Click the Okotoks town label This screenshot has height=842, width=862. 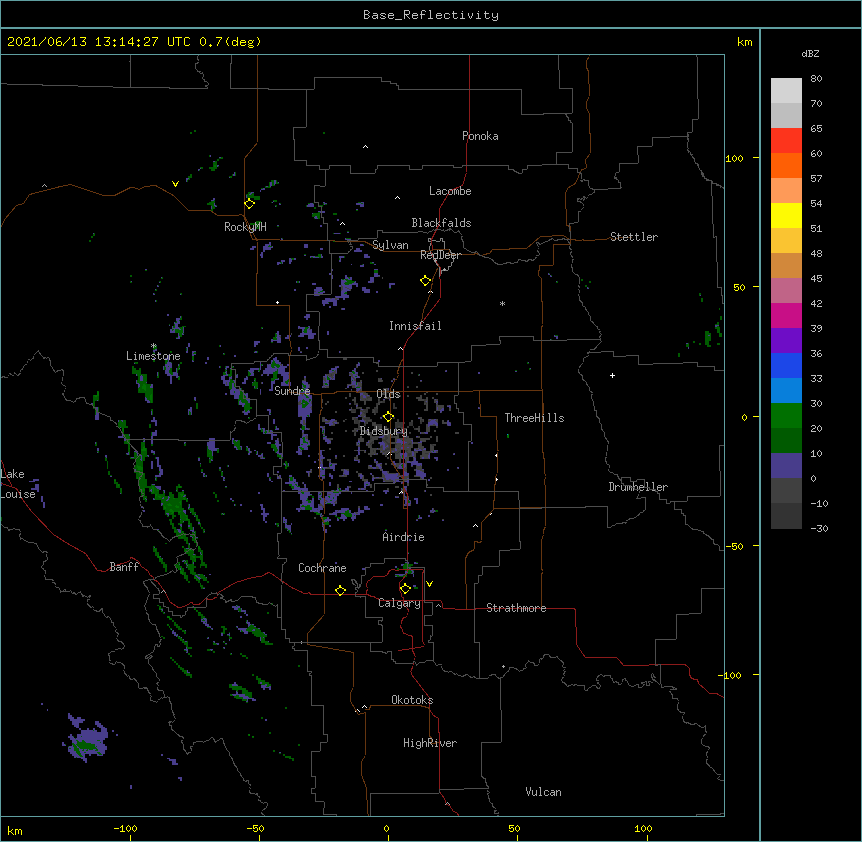[412, 700]
